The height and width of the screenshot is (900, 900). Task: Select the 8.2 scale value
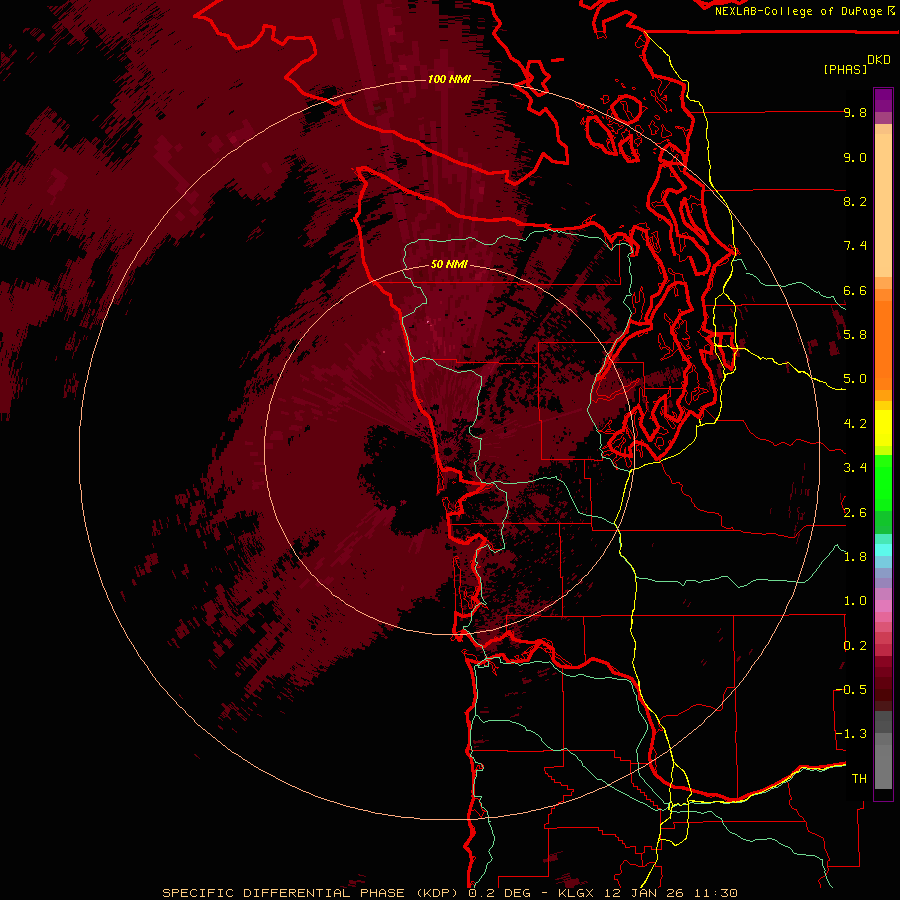855,201
